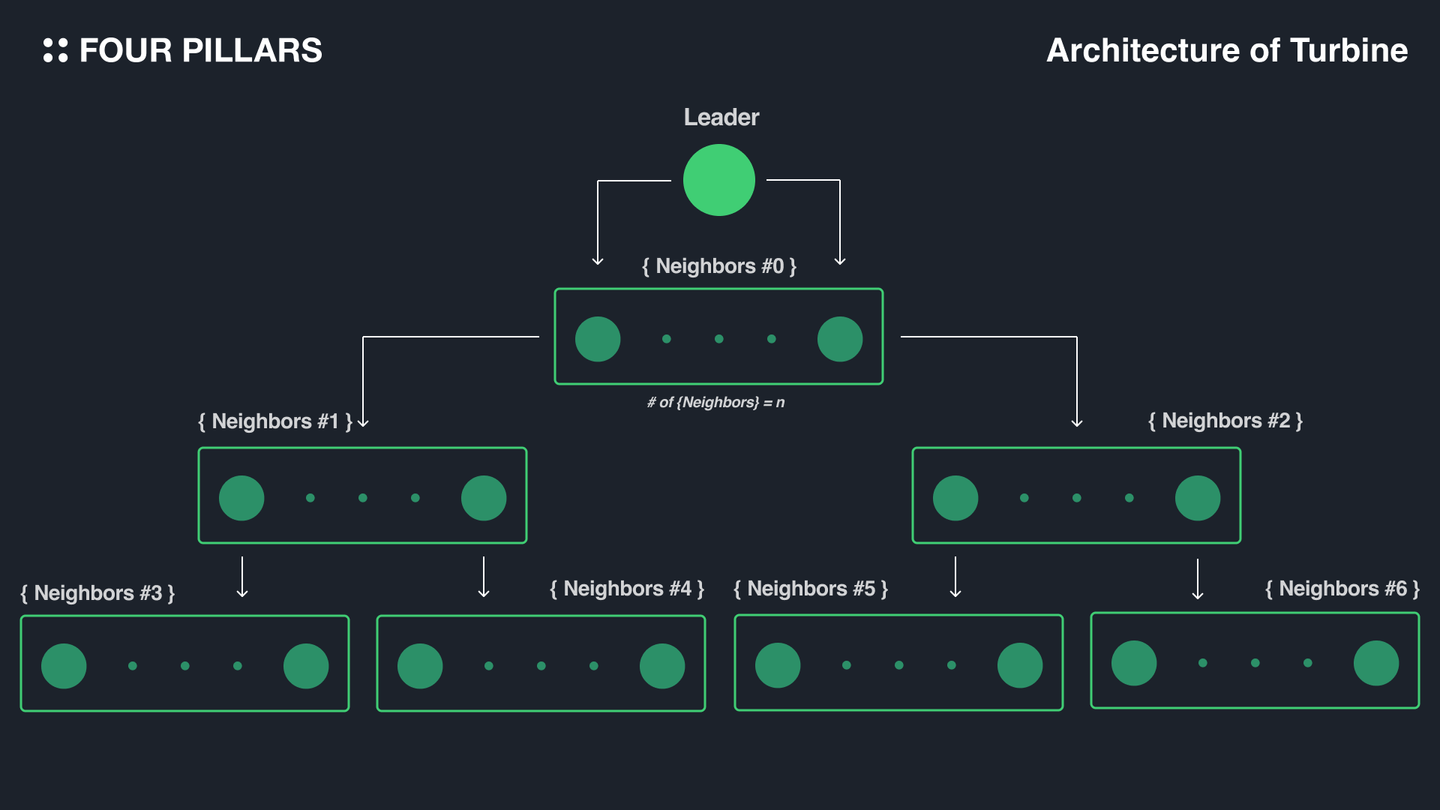Select the right node in Neighbors #4 group
The width and height of the screenshot is (1440, 810).
pyautogui.click(x=662, y=666)
